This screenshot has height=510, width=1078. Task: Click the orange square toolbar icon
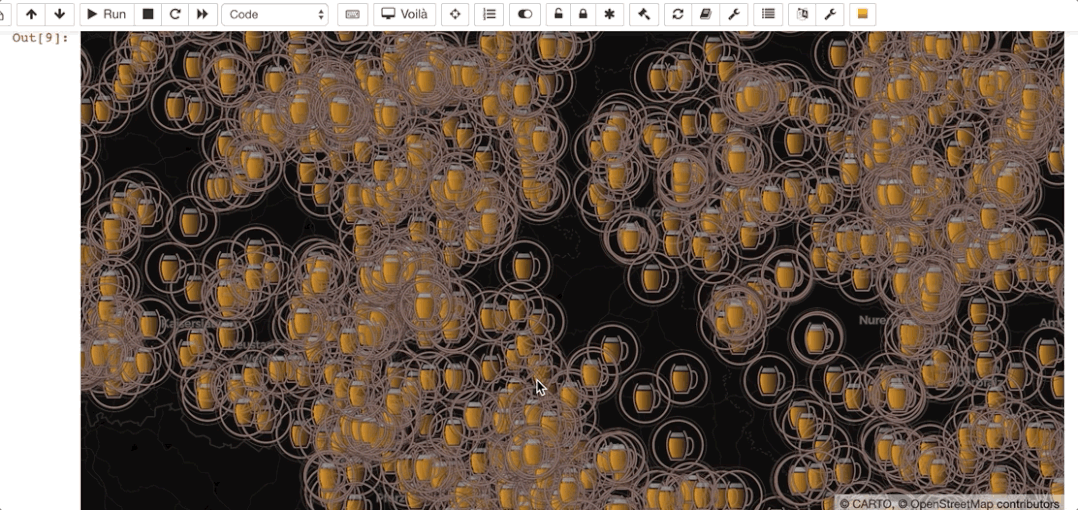[x=863, y=14]
